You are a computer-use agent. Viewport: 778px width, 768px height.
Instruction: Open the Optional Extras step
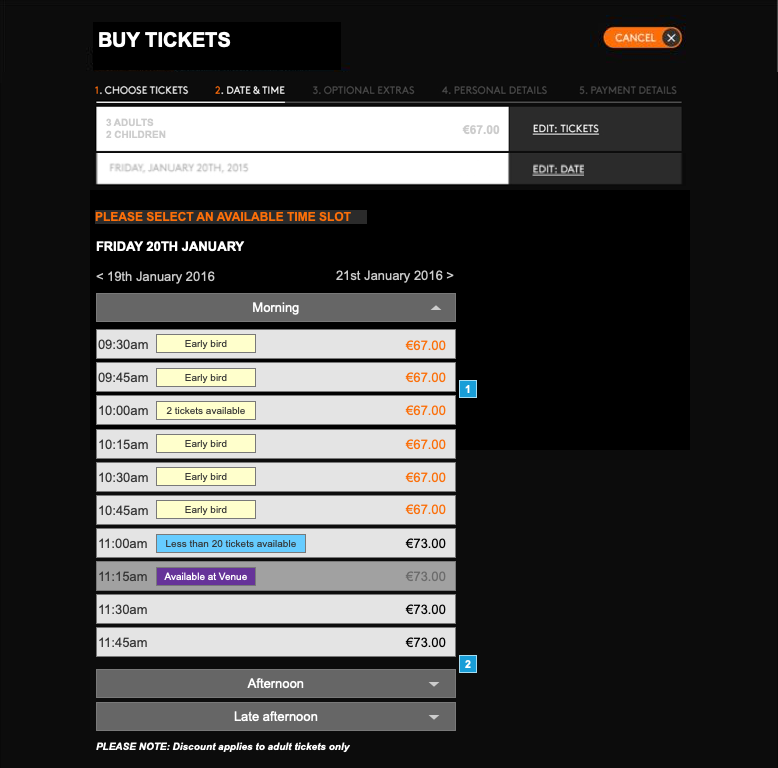click(x=363, y=90)
